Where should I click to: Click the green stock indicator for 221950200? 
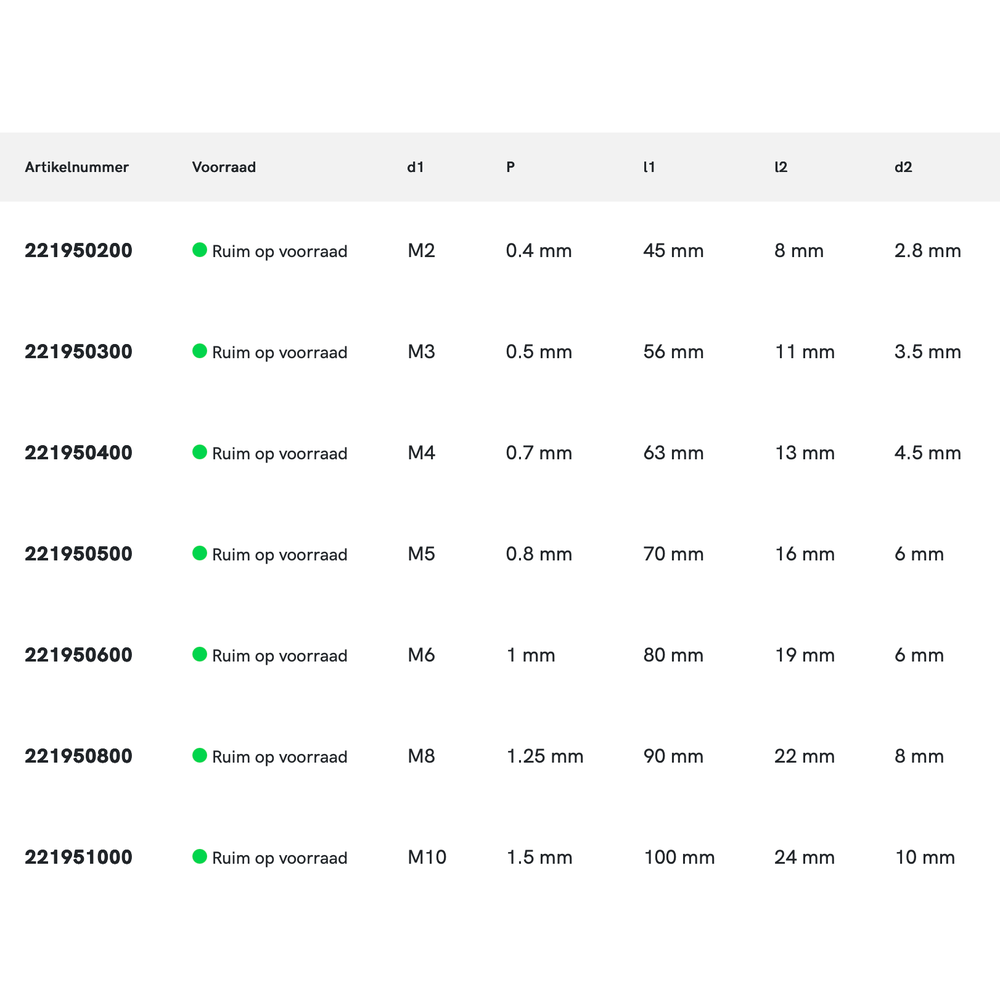[199, 250]
